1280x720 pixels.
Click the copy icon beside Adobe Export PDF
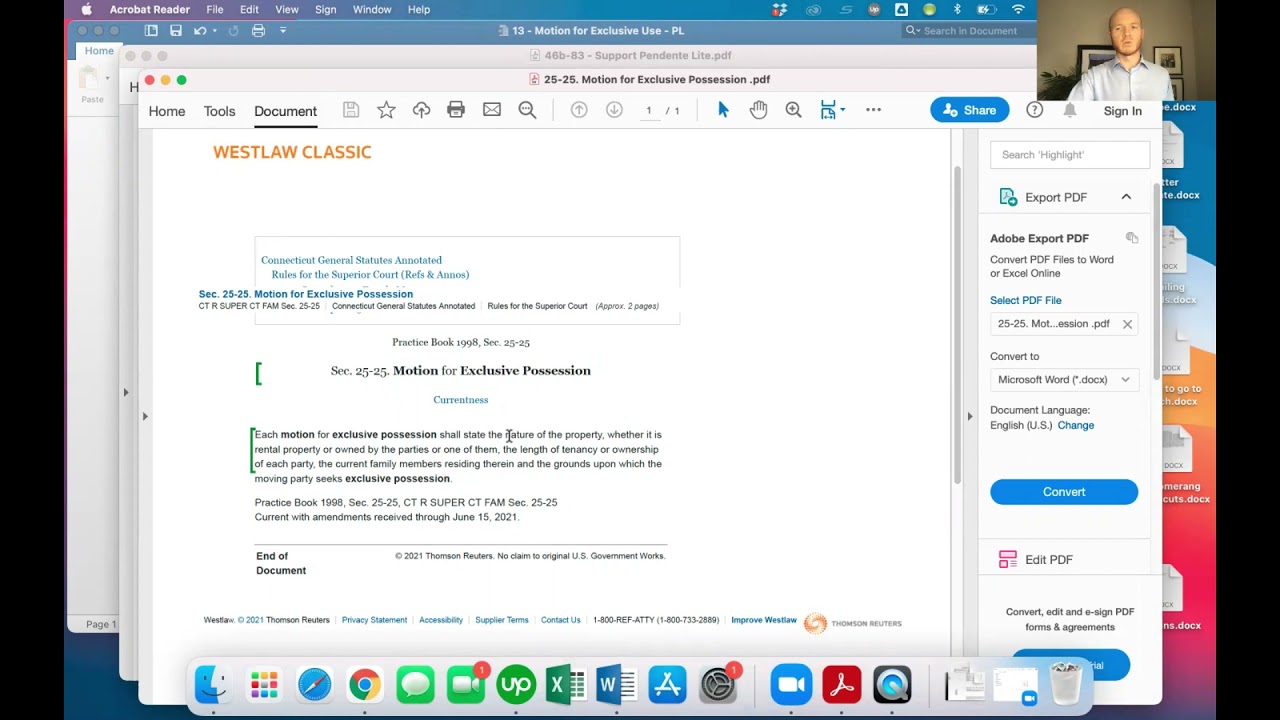[1132, 238]
